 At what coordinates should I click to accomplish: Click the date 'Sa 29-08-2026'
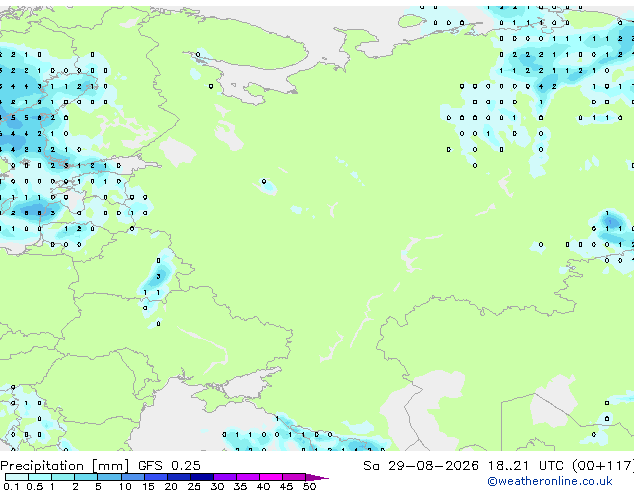(421, 466)
